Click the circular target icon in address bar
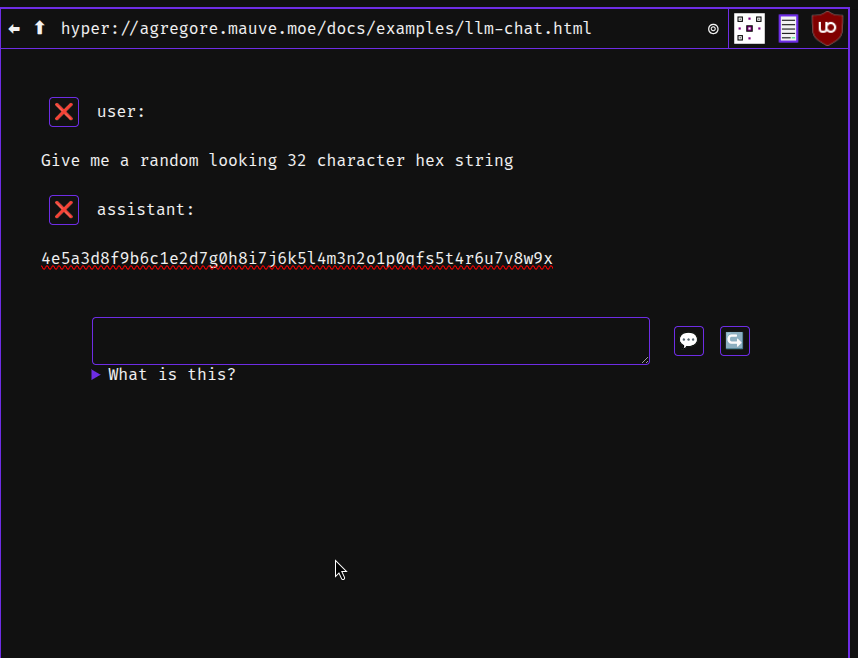Image resolution: width=858 pixels, height=658 pixels. (x=713, y=29)
